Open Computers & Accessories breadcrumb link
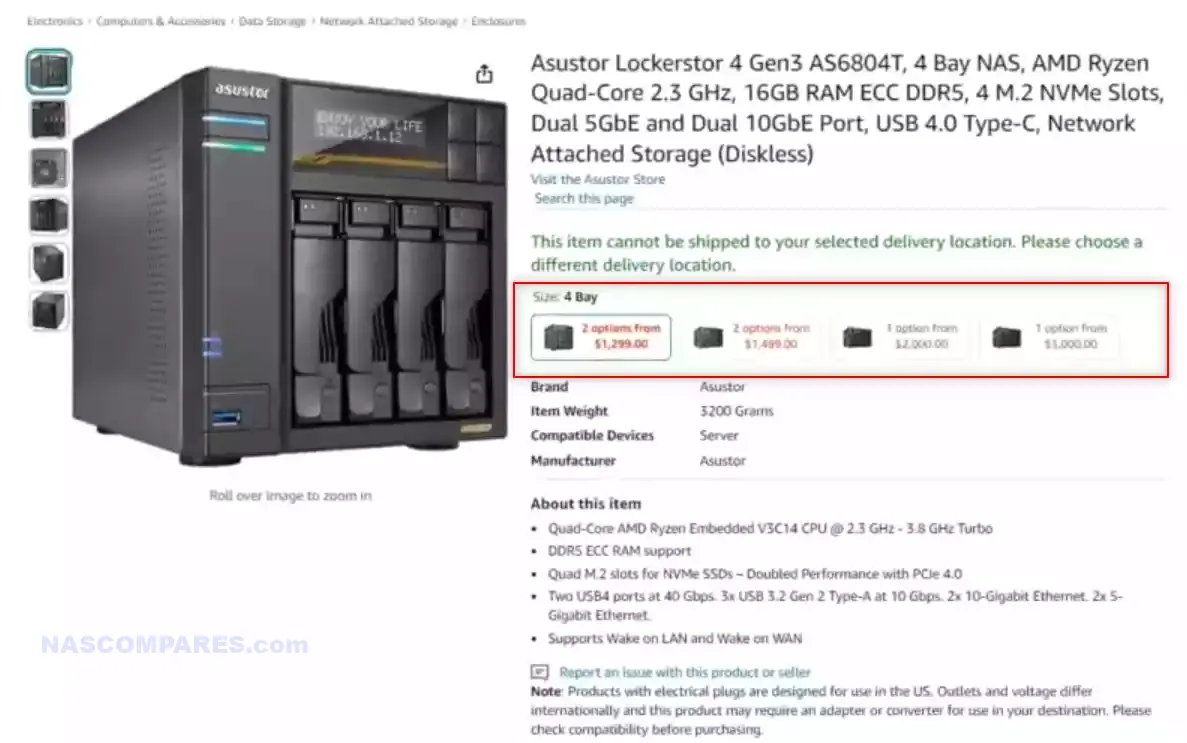The height and width of the screenshot is (743, 1187). 160,21
